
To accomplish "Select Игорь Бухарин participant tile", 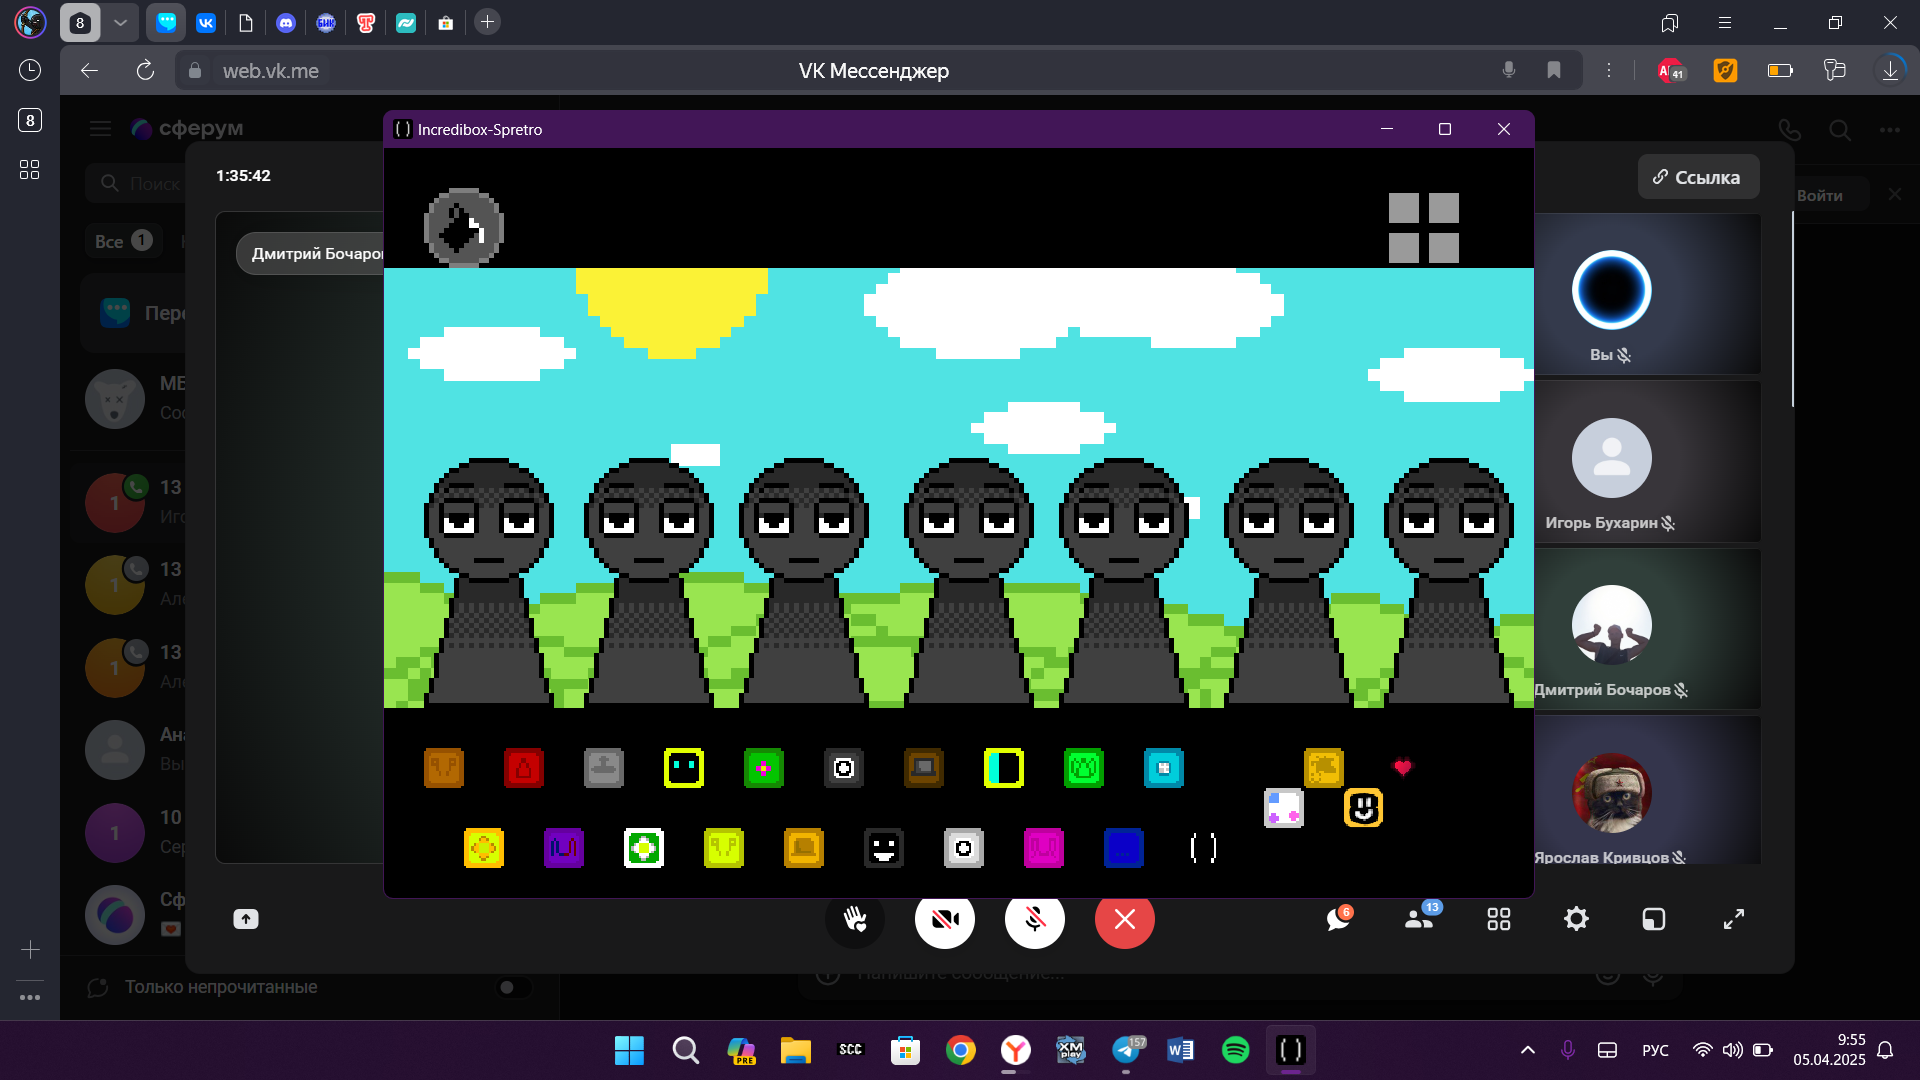I will click(x=1648, y=462).
